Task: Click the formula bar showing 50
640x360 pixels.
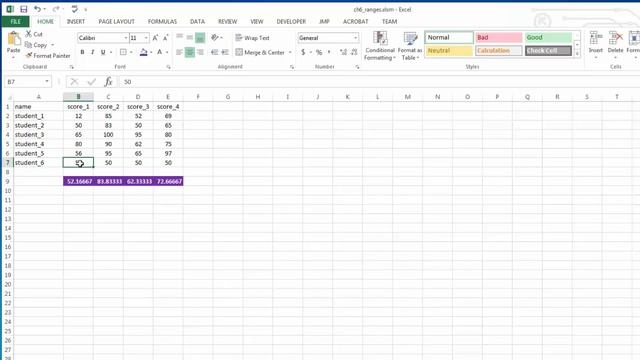Action: pyautogui.click(x=380, y=82)
